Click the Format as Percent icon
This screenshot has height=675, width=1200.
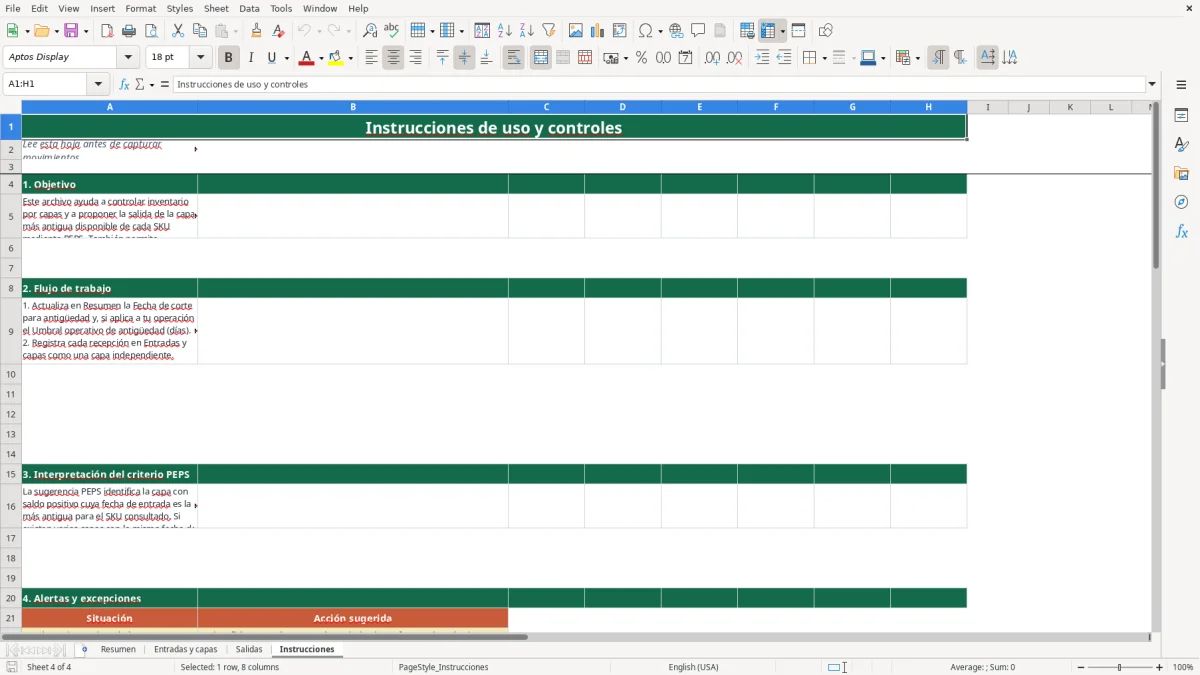pos(642,58)
